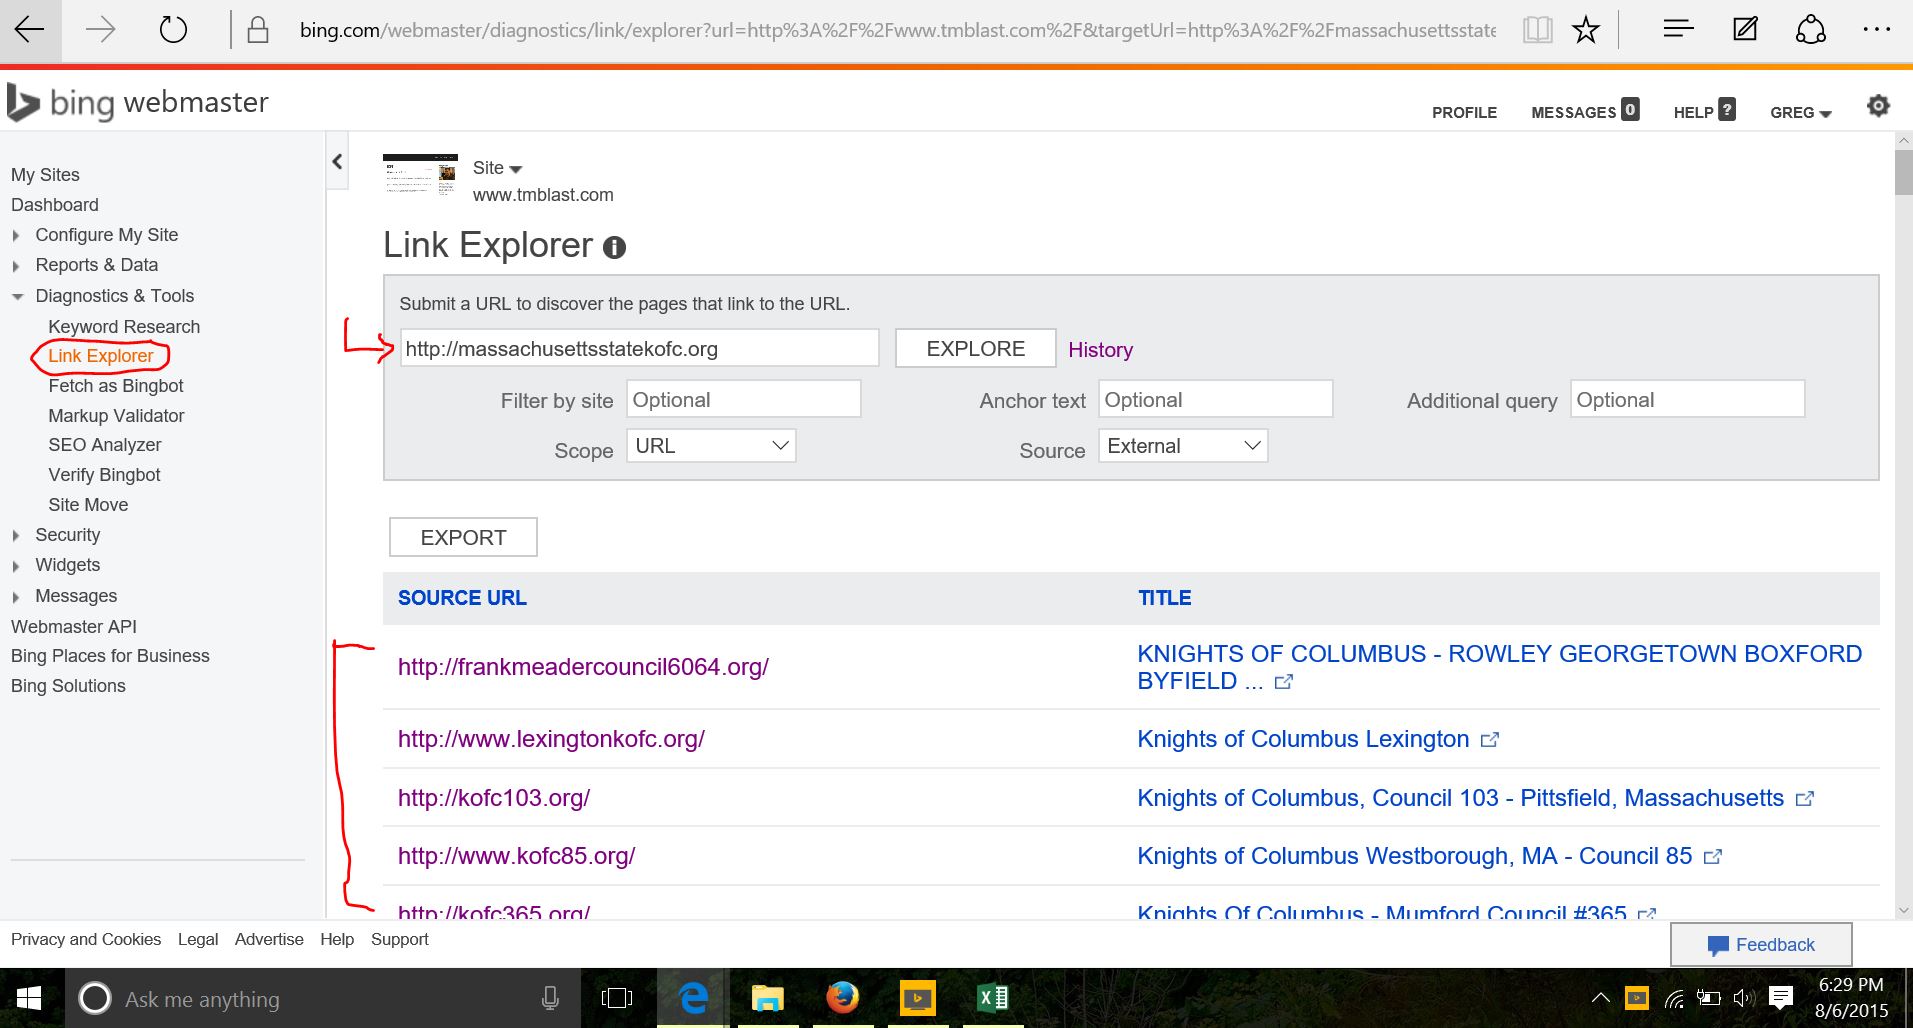Open the GREG account dropdown
1913x1028 pixels.
1801,112
